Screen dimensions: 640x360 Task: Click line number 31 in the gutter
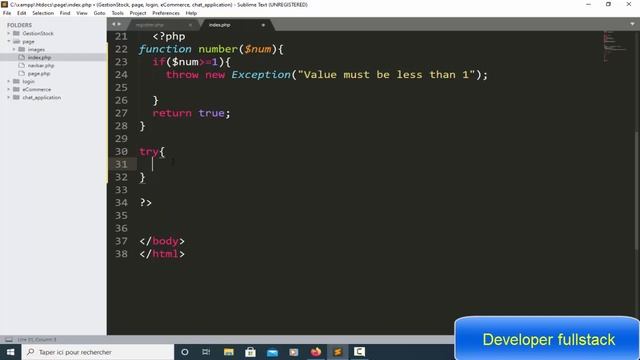click(x=121, y=164)
